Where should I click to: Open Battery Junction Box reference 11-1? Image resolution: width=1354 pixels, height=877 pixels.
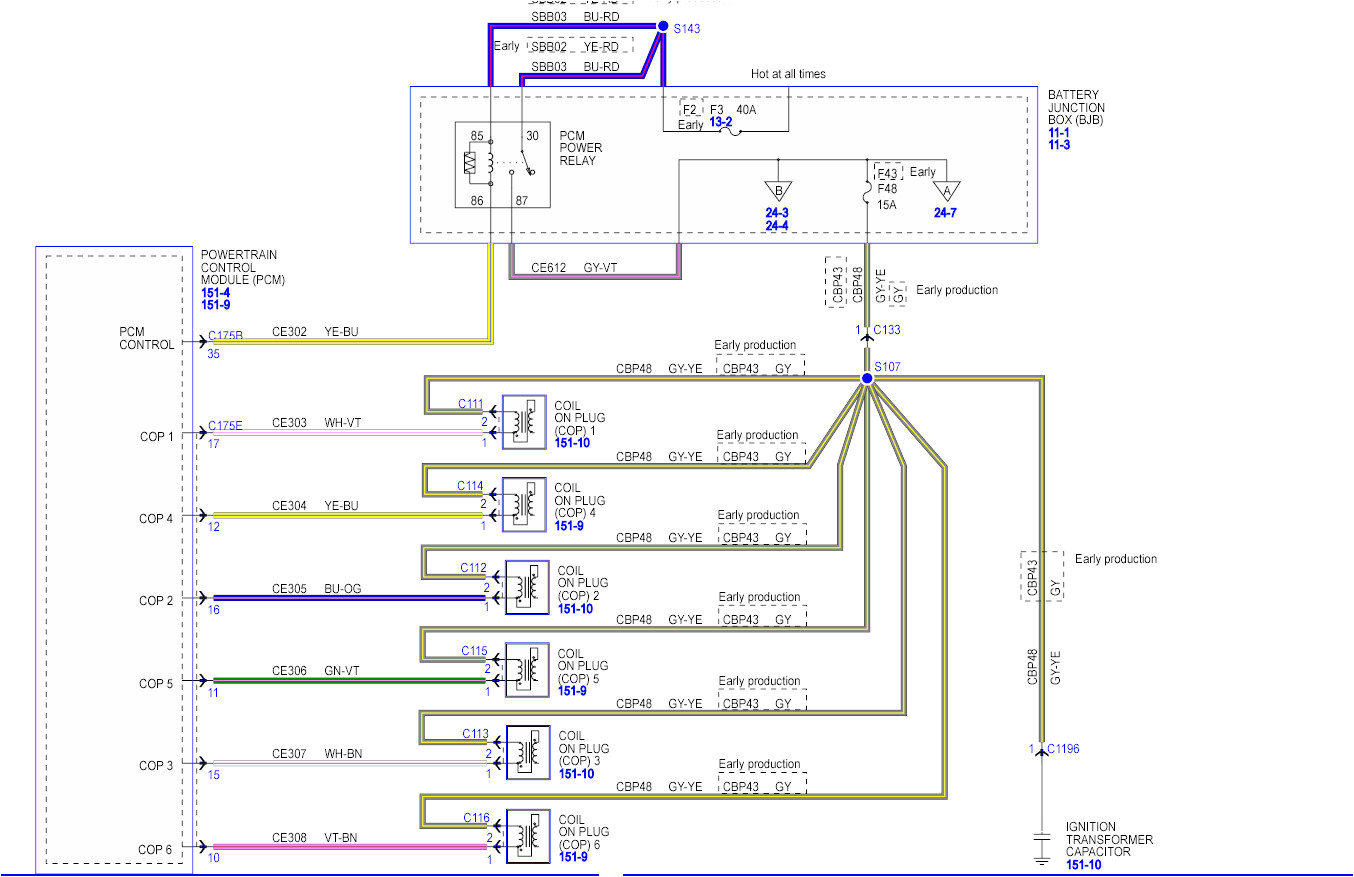(x=1057, y=131)
